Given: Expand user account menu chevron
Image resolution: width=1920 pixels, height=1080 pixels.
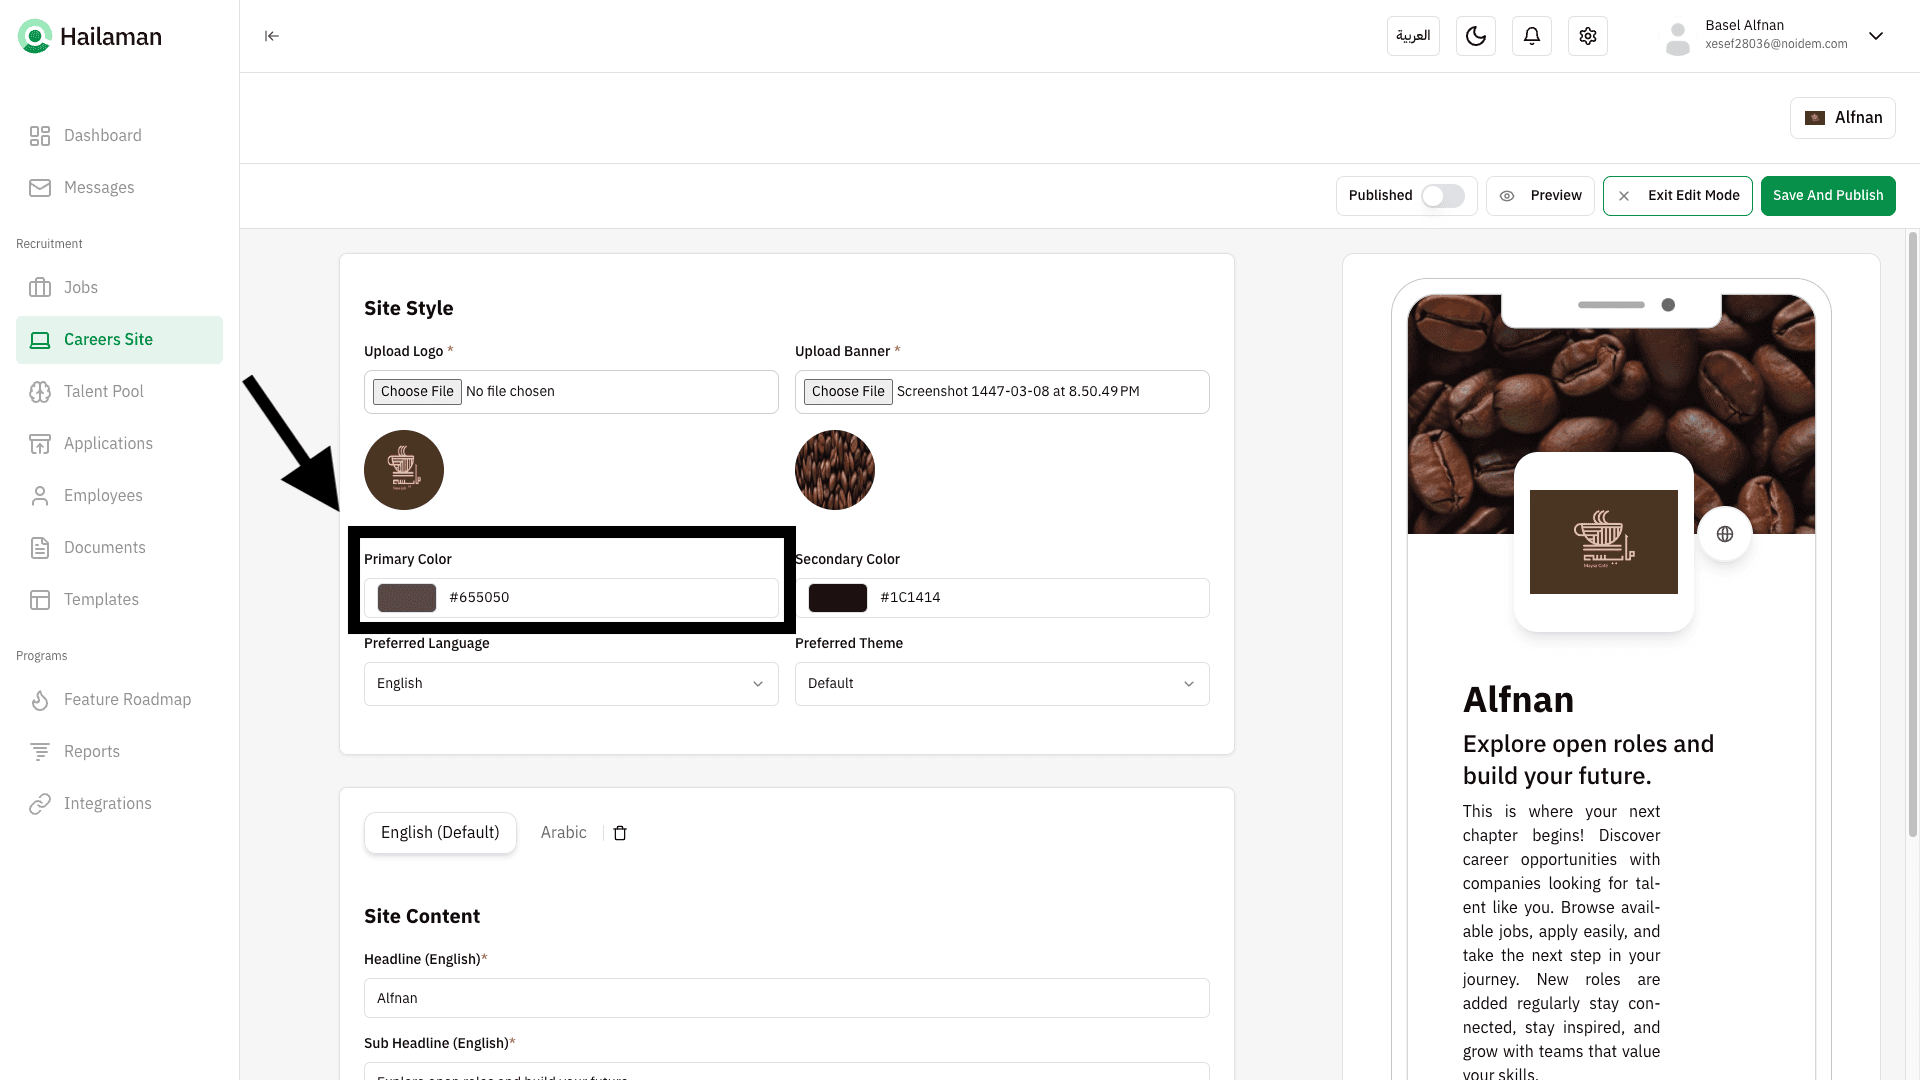Looking at the screenshot, I should 1875,36.
